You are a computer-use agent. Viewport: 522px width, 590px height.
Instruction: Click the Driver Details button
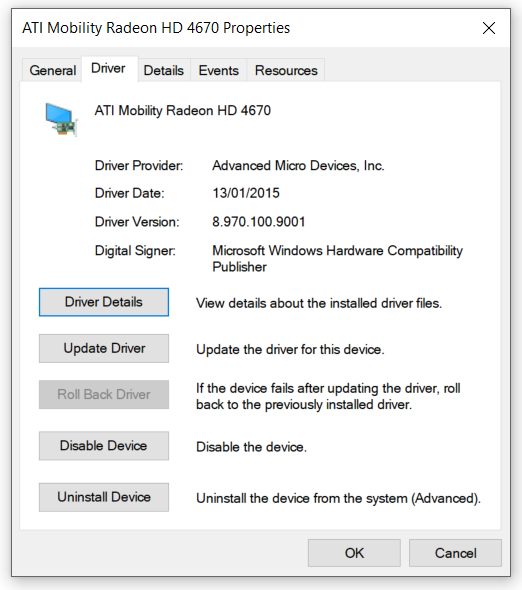click(x=104, y=302)
